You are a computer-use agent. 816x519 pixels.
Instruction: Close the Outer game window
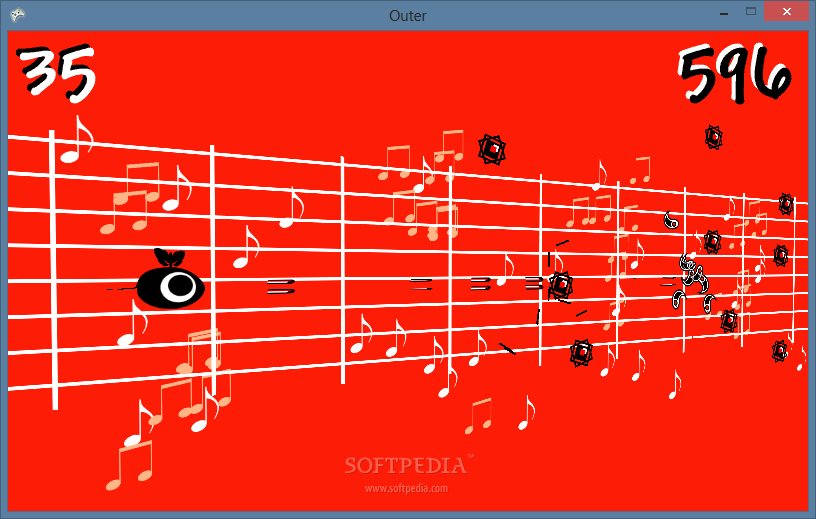click(x=787, y=11)
